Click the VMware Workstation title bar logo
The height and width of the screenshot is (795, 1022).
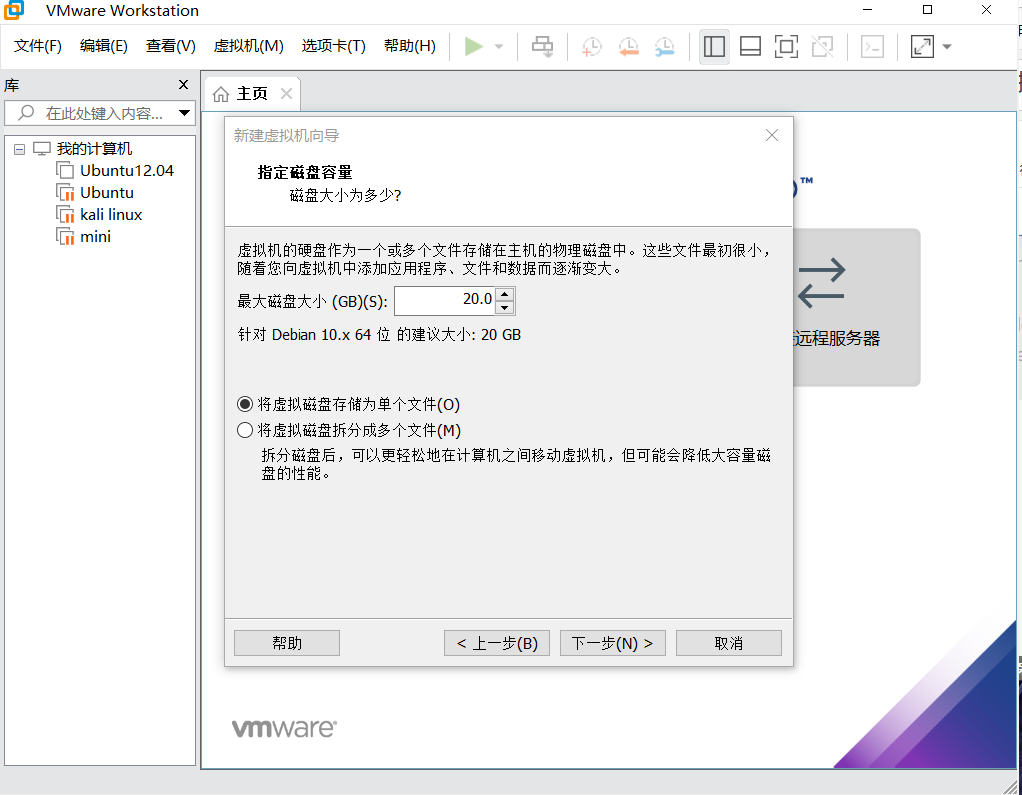[14, 10]
